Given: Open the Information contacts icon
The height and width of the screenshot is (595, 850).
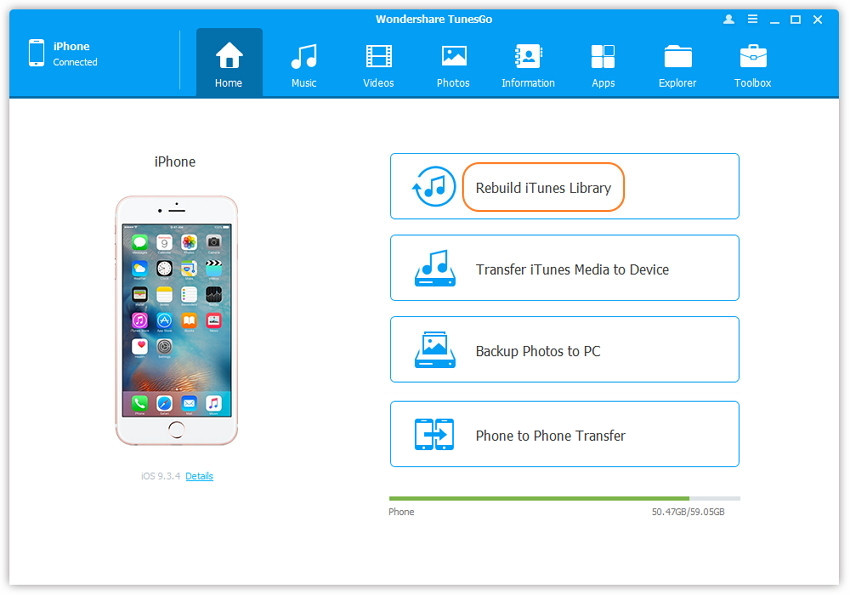Looking at the screenshot, I should [528, 56].
